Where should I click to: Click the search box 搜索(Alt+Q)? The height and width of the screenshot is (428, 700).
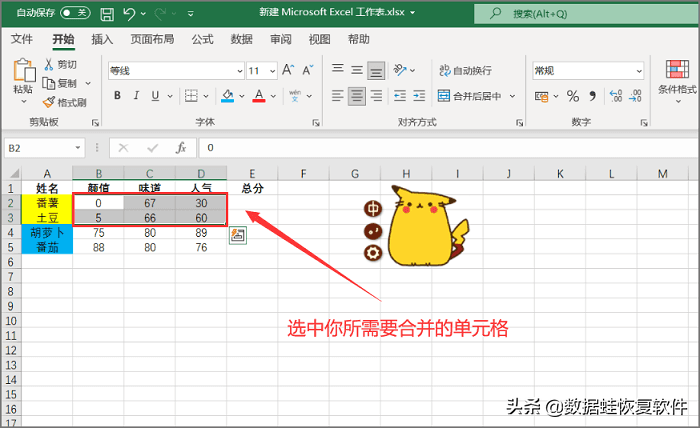(586, 14)
